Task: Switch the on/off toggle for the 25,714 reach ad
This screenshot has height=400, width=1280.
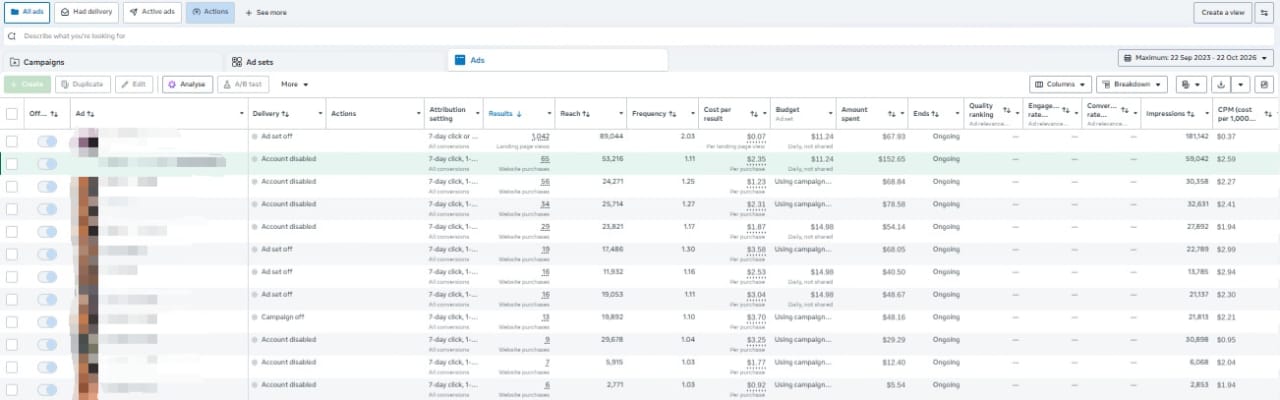Action: tap(47, 209)
